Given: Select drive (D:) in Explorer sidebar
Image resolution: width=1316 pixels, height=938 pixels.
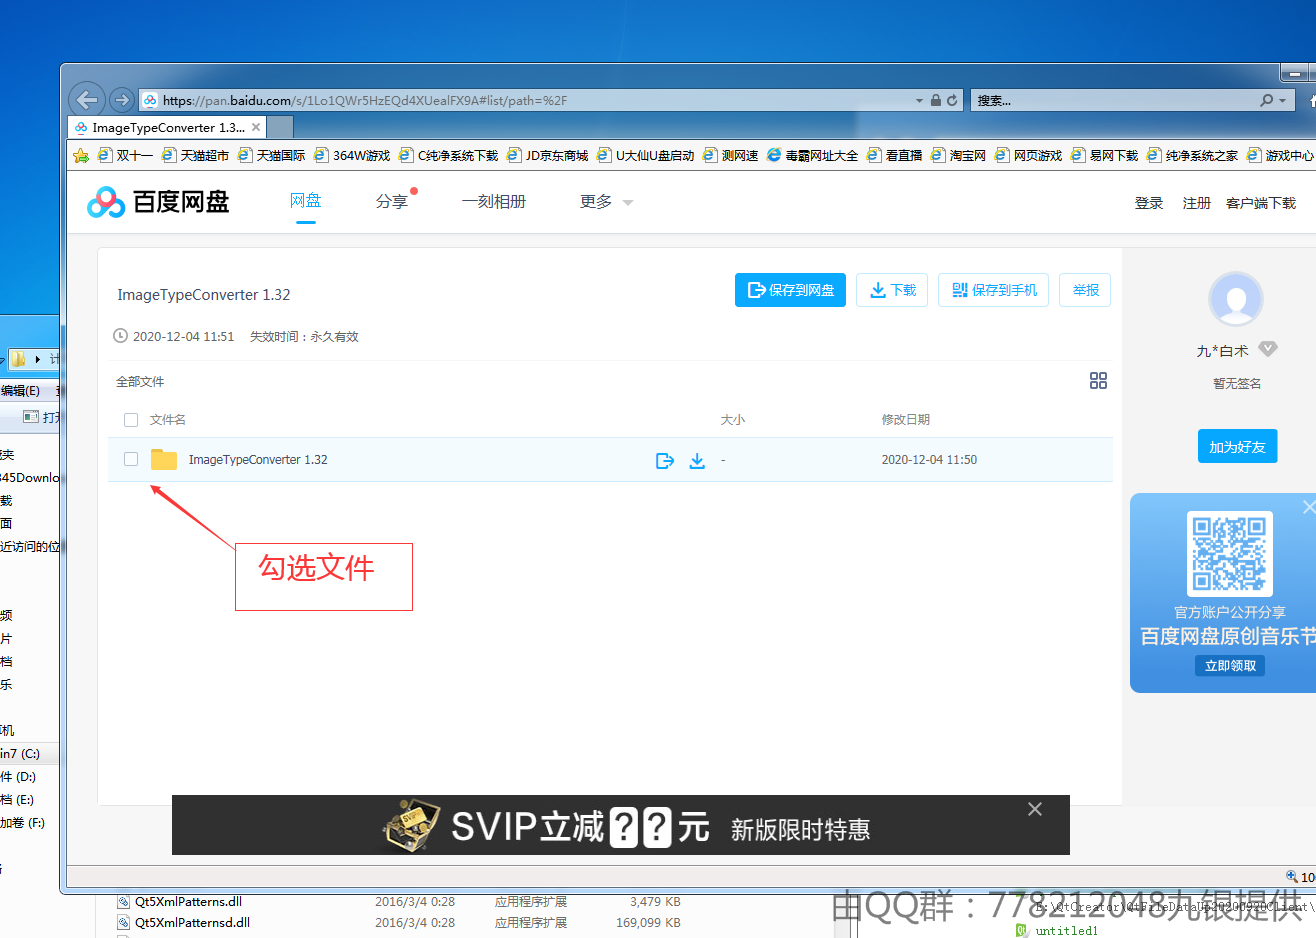Looking at the screenshot, I should [x=18, y=776].
